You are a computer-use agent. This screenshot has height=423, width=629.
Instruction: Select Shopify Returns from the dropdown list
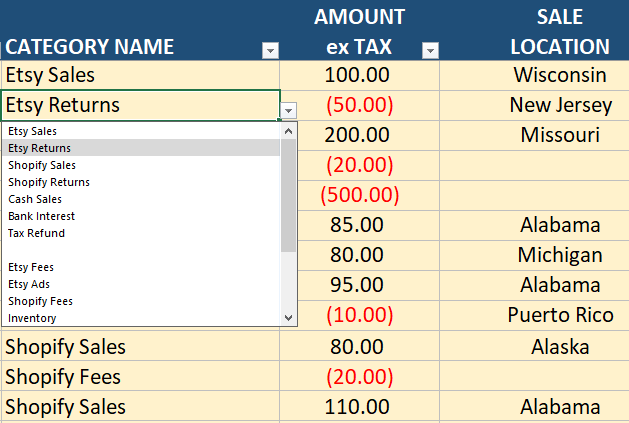pos(141,182)
